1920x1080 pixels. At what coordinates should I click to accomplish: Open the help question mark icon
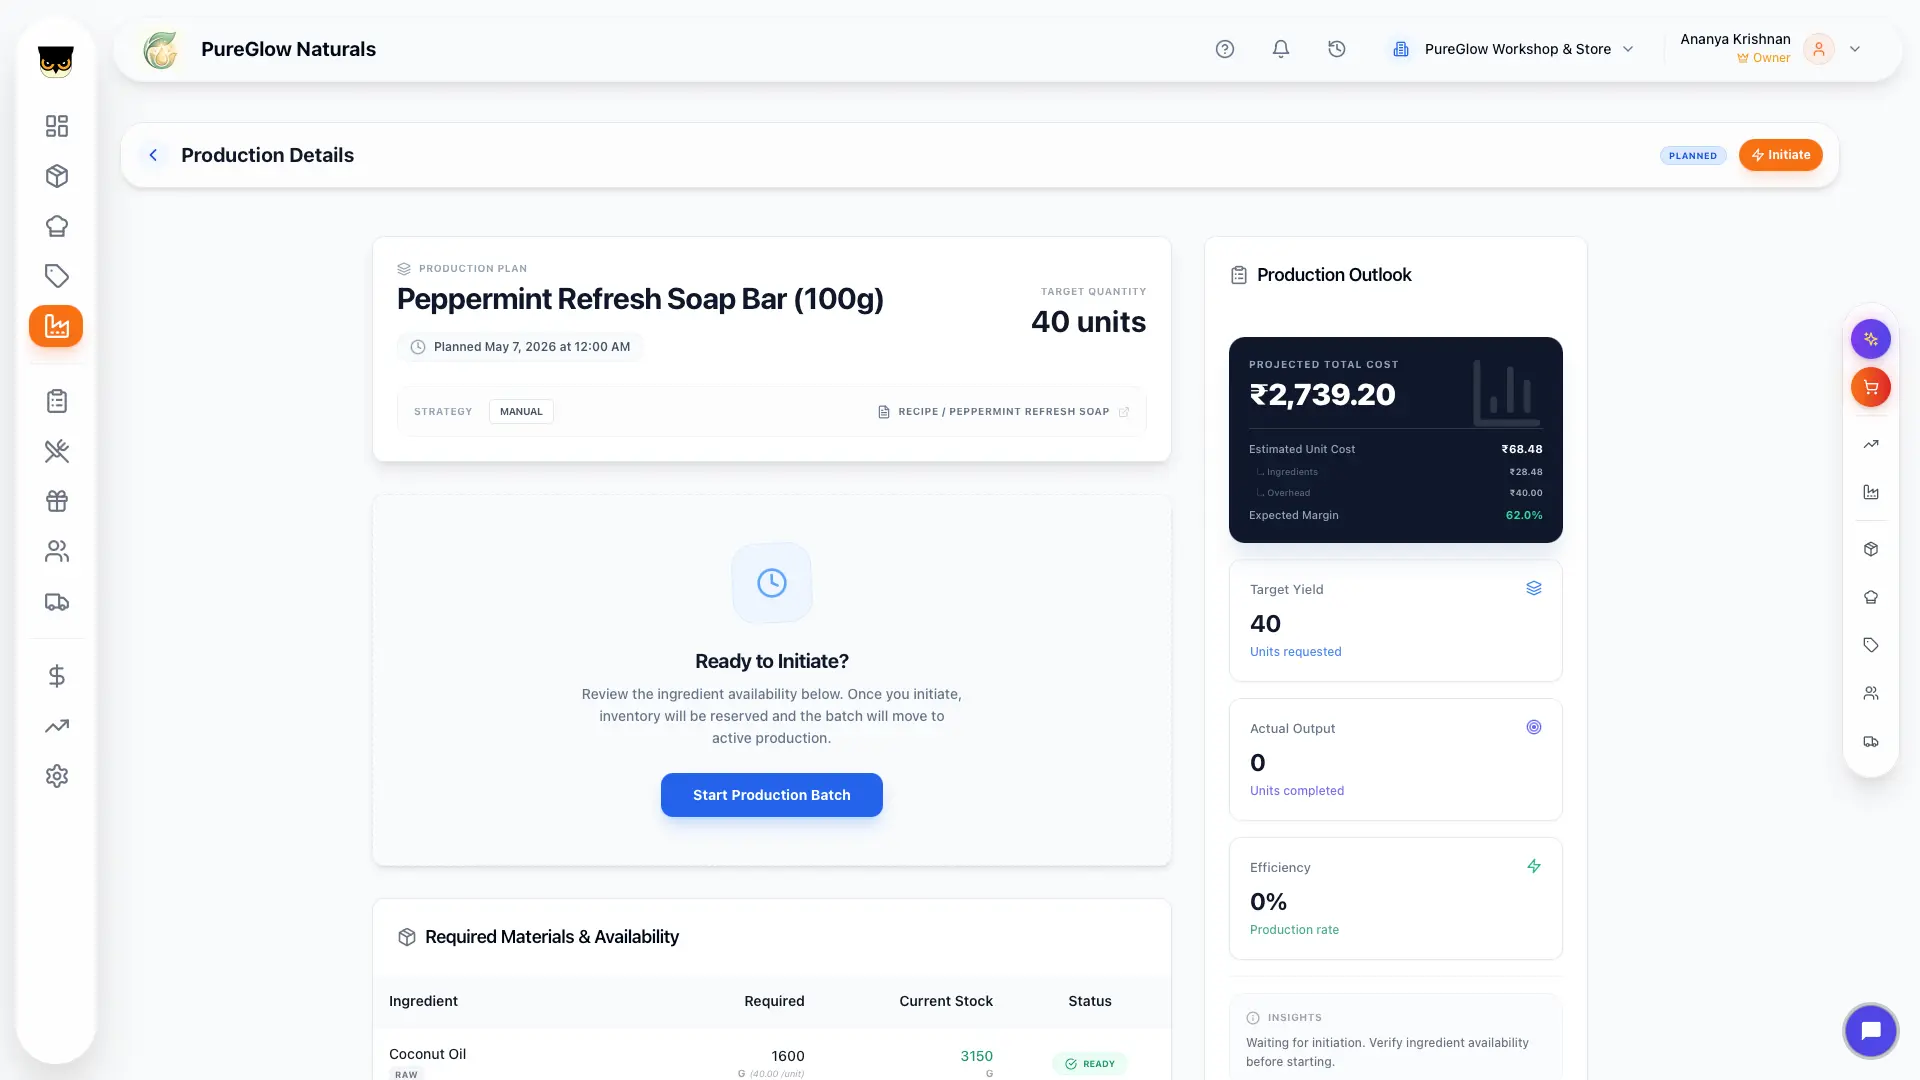tap(1225, 49)
